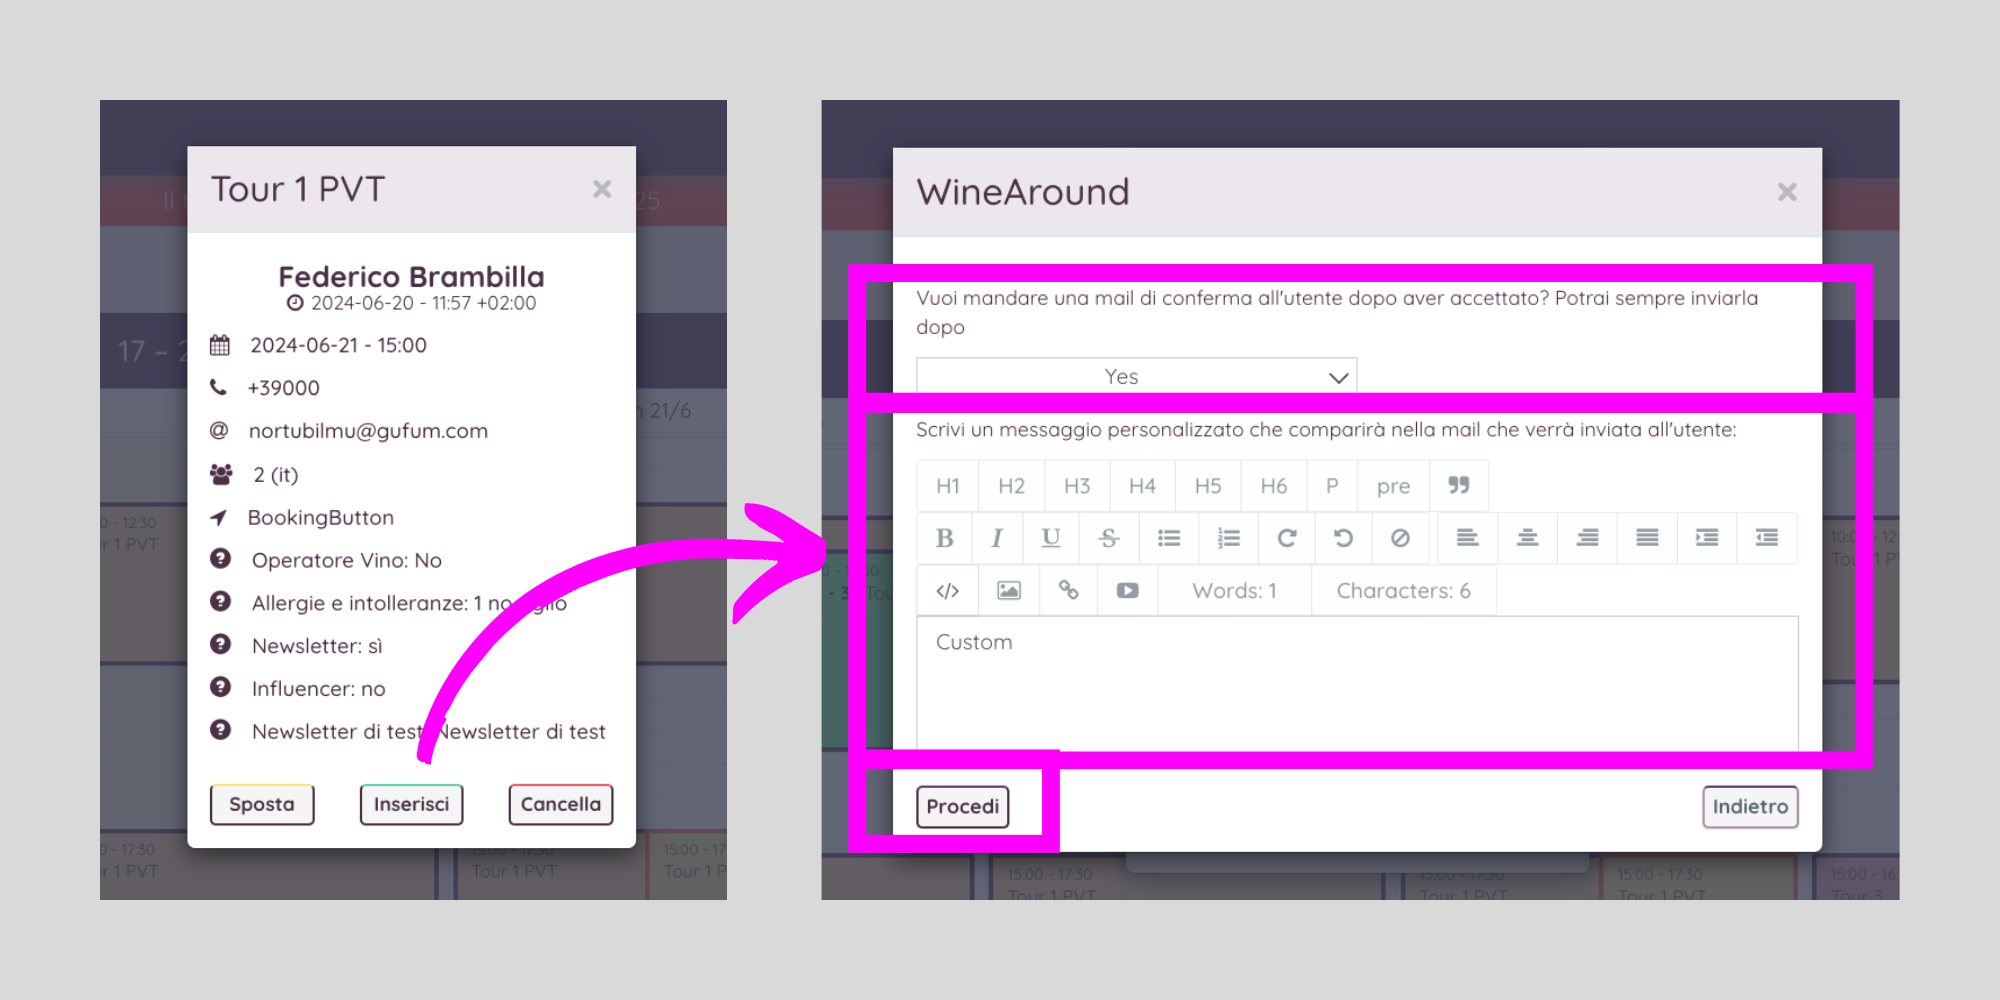
Task: Clear formatting with the circle-slash icon
Action: coord(1400,538)
